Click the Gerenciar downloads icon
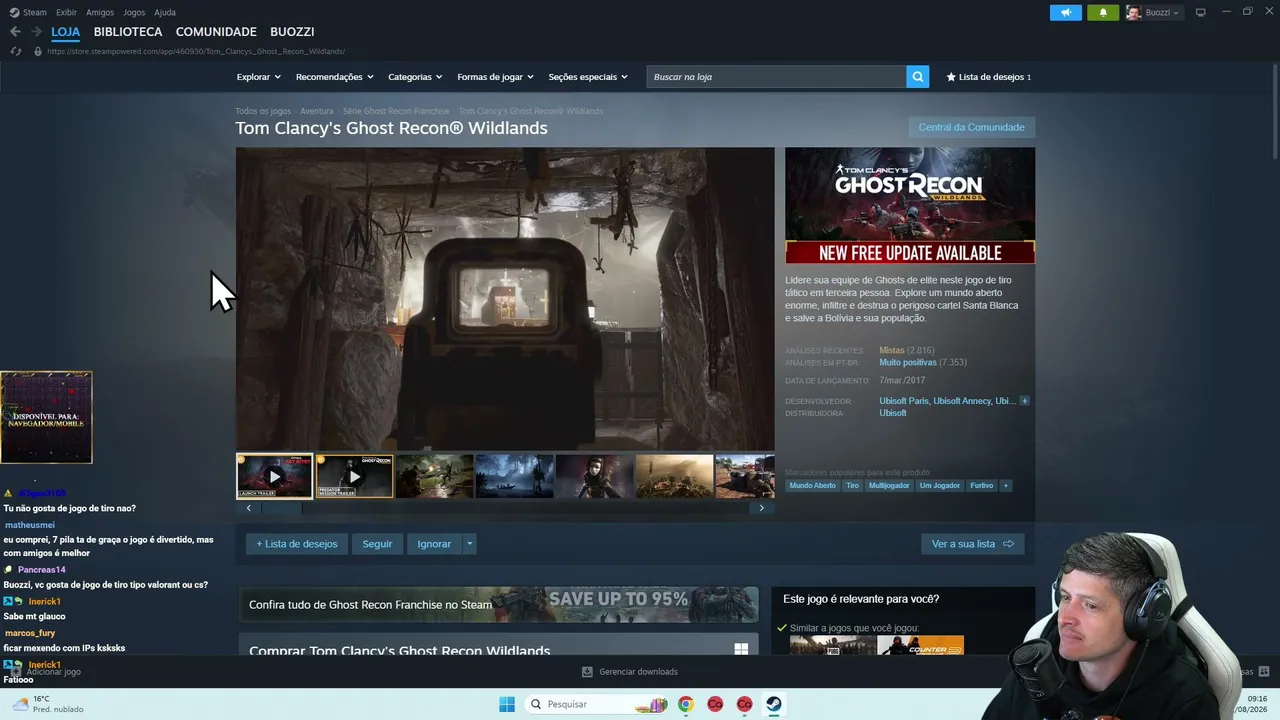 click(587, 672)
